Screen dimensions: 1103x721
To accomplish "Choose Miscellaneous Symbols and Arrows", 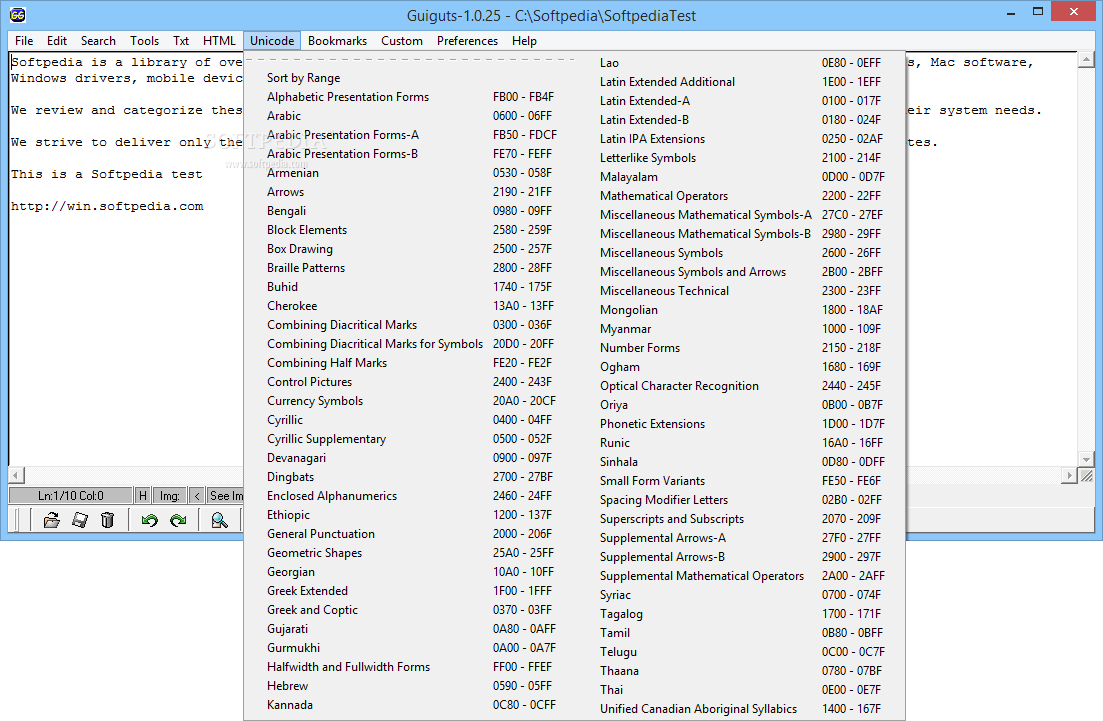I will [741, 272].
